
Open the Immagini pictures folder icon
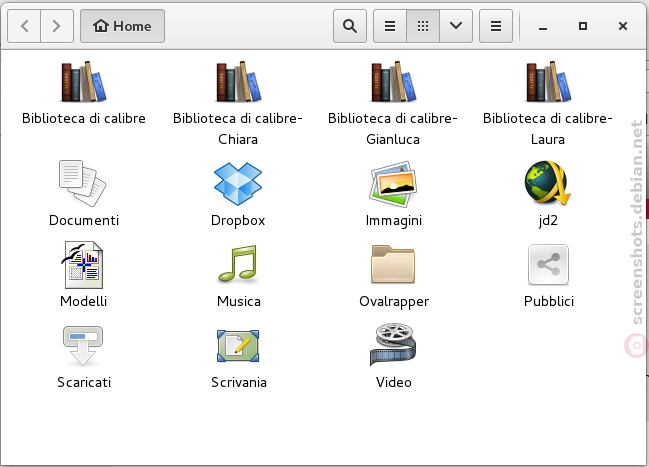(393, 184)
